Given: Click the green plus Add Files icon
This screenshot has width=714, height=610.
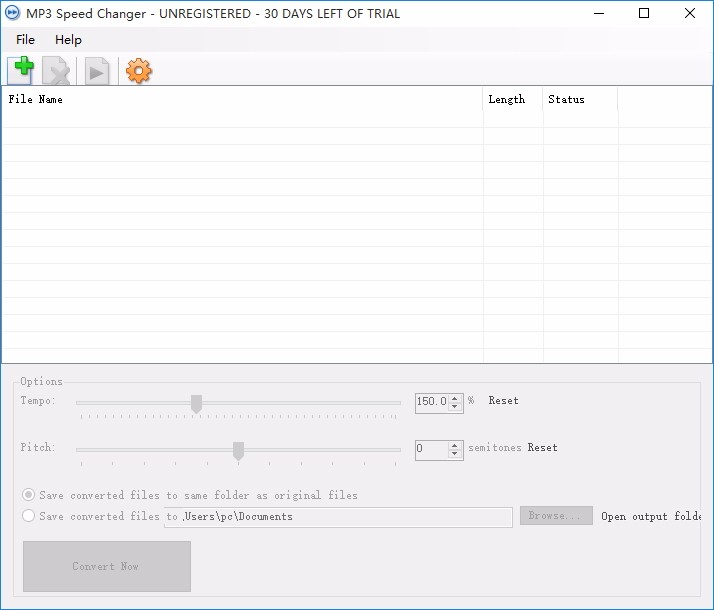Looking at the screenshot, I should pos(21,71).
